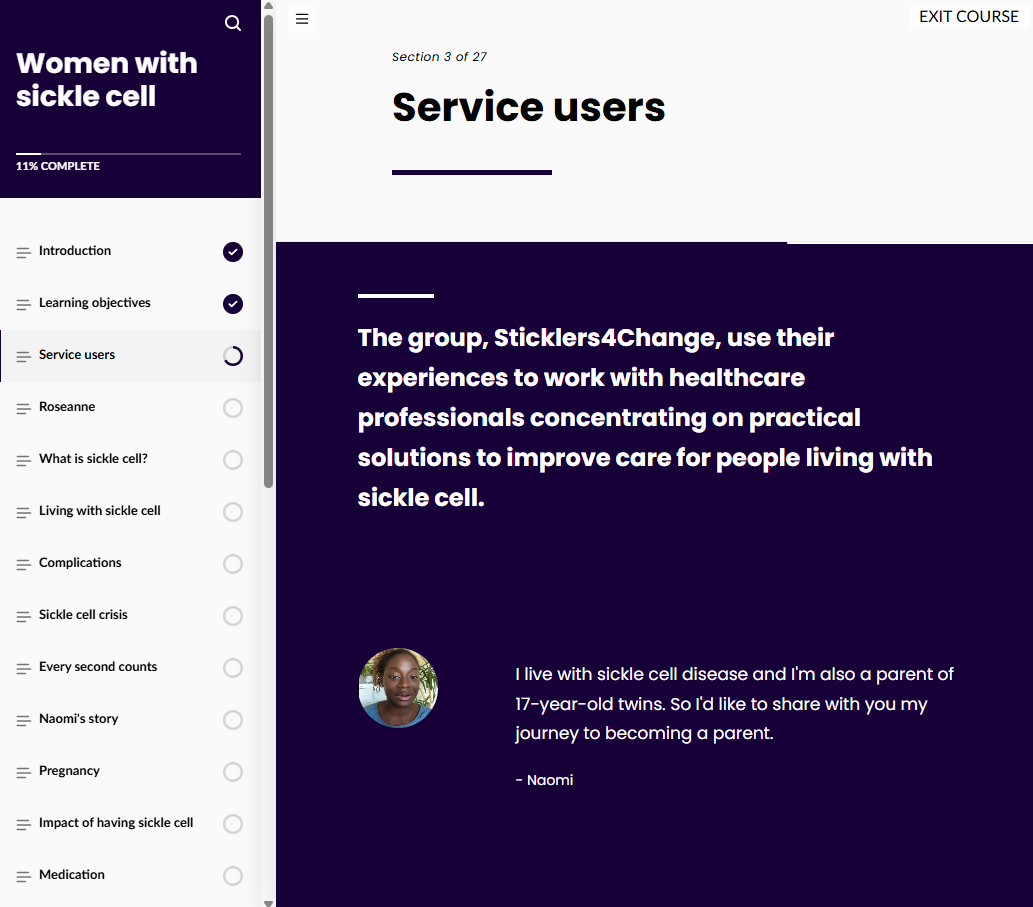Click the lines icon beside Naomi's story
The image size is (1033, 907).
tap(24, 721)
